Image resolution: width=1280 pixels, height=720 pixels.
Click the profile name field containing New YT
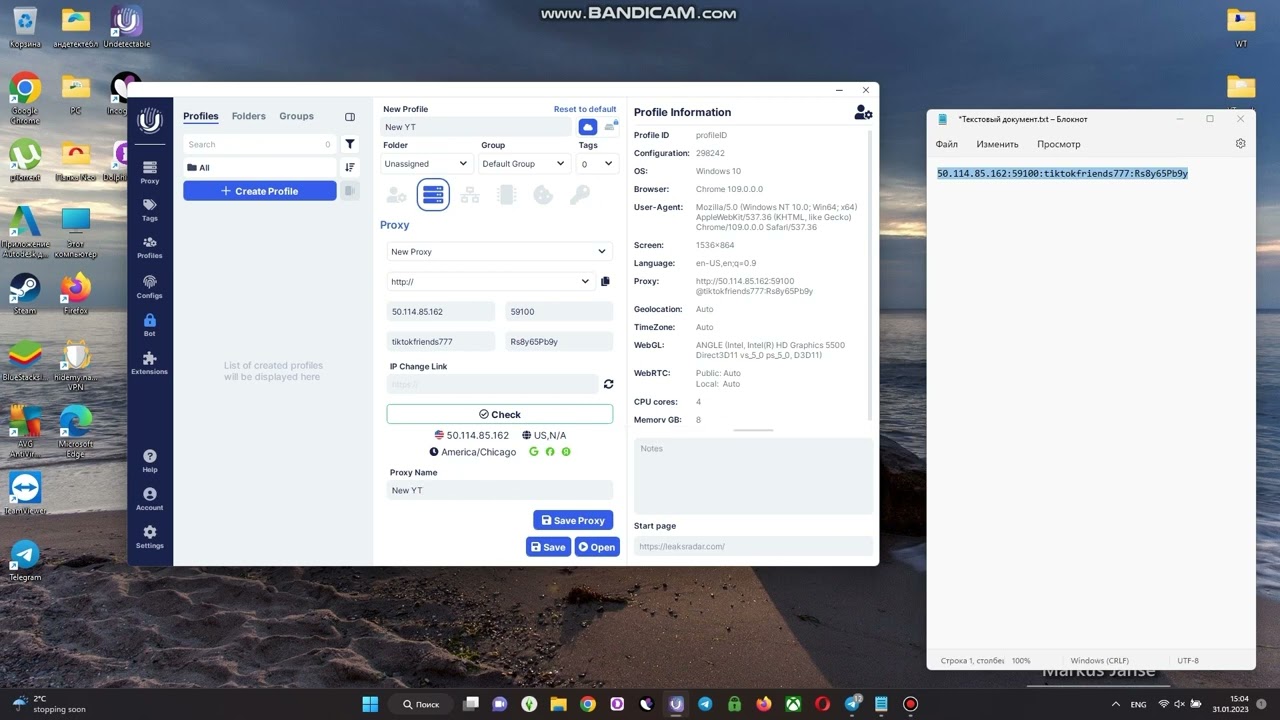click(476, 127)
